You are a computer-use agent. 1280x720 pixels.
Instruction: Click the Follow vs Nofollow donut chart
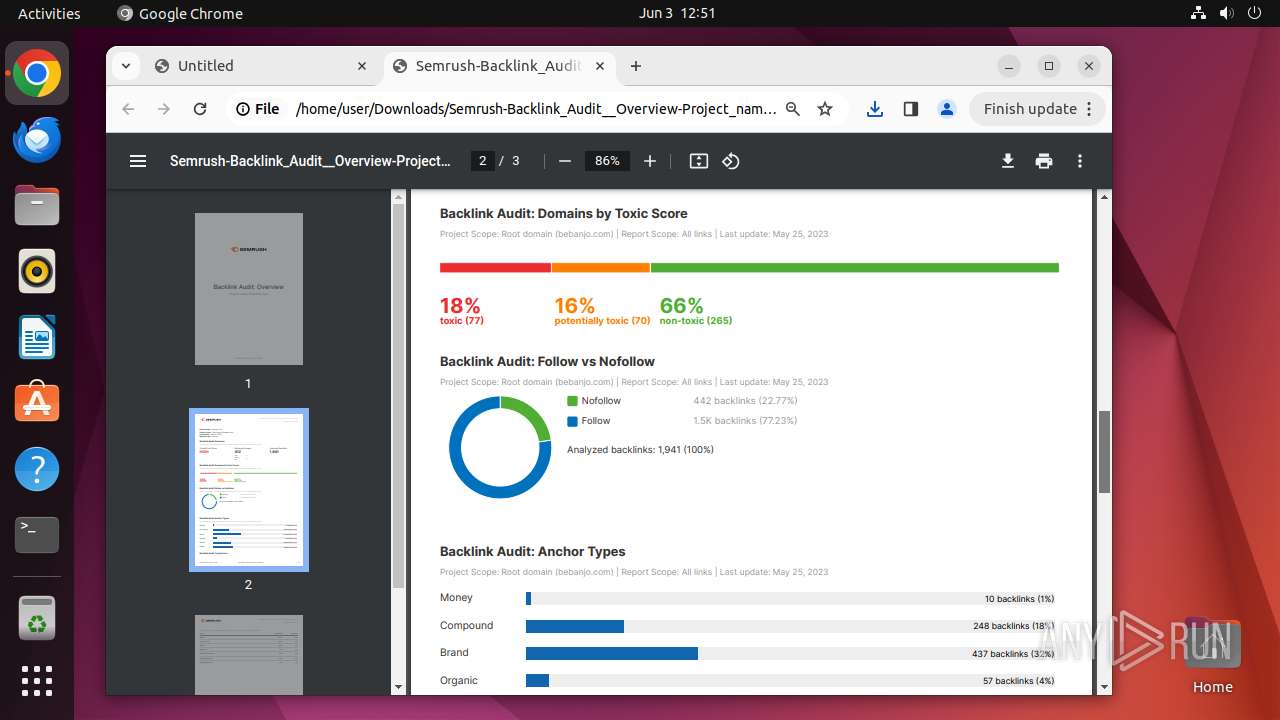point(500,447)
